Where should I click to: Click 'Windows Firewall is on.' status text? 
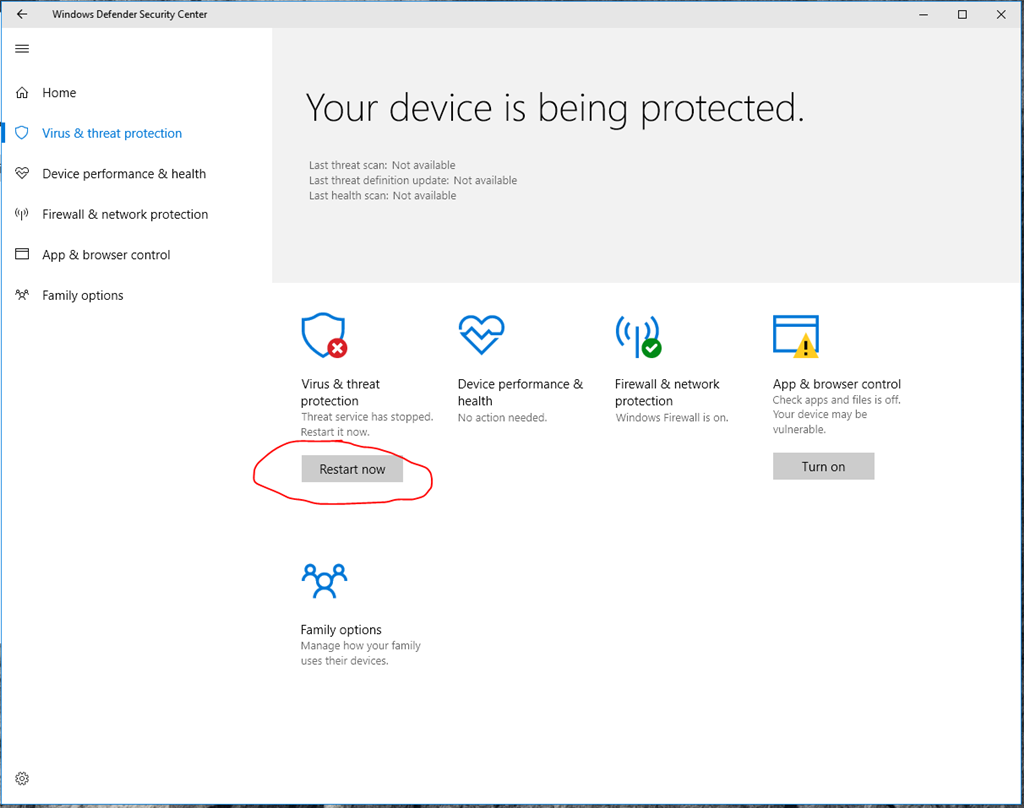[x=671, y=417]
